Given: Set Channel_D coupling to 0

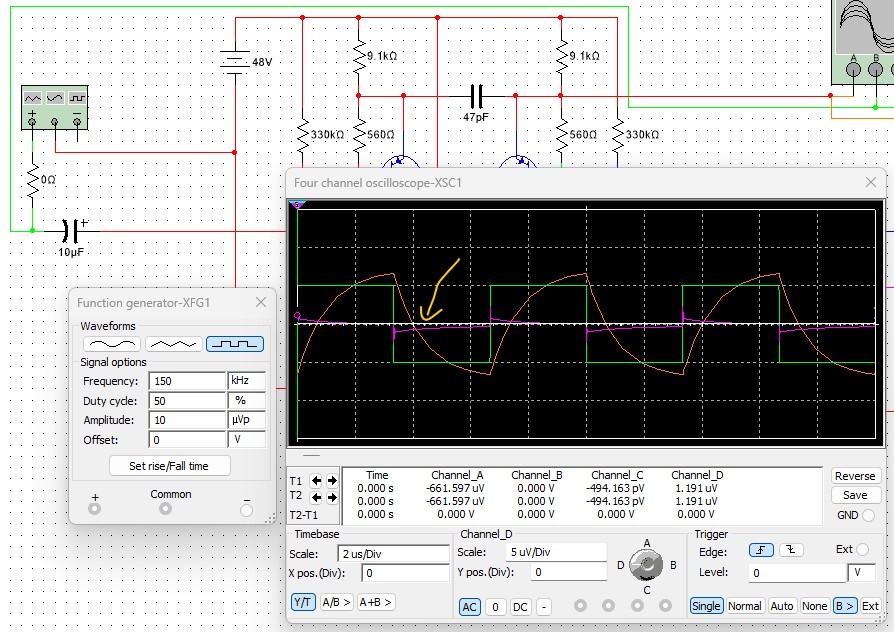Looking at the screenshot, I should pyautogui.click(x=495, y=607).
